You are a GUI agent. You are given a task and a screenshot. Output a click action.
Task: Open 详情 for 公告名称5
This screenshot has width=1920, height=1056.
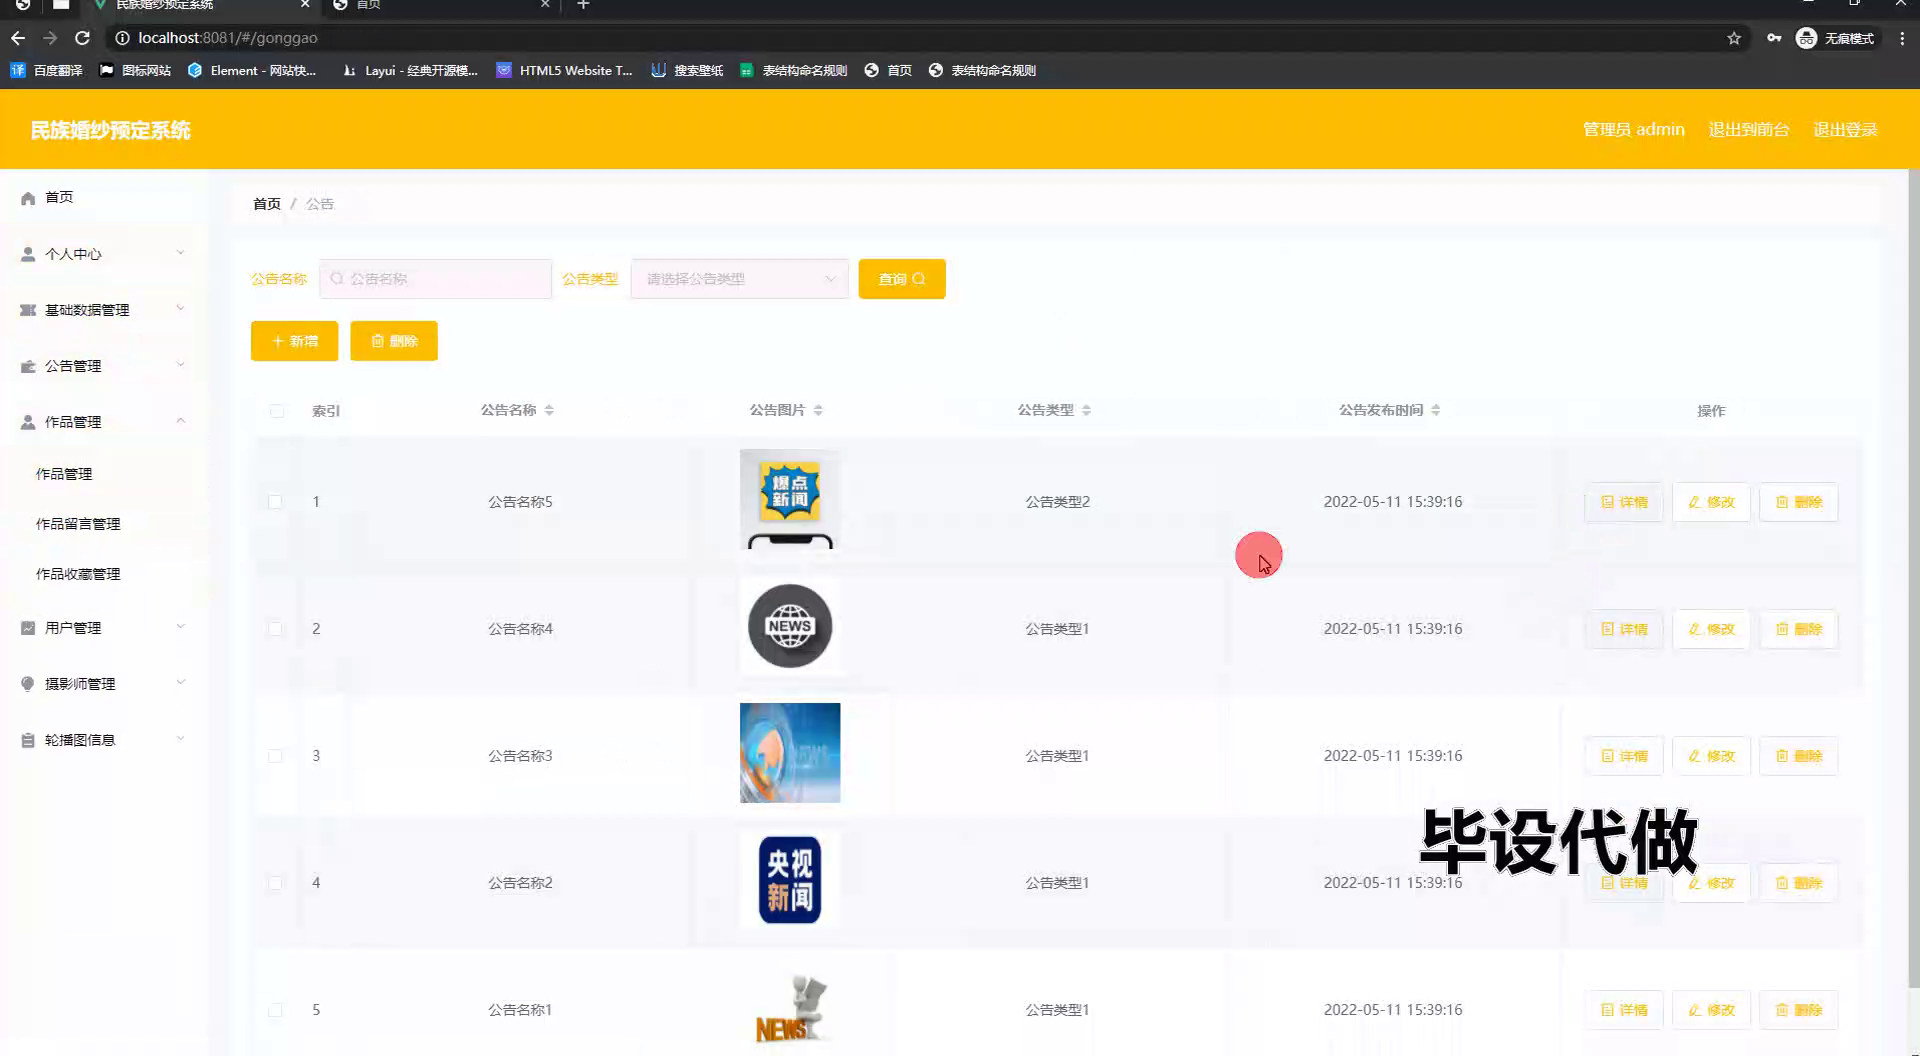(x=1624, y=502)
